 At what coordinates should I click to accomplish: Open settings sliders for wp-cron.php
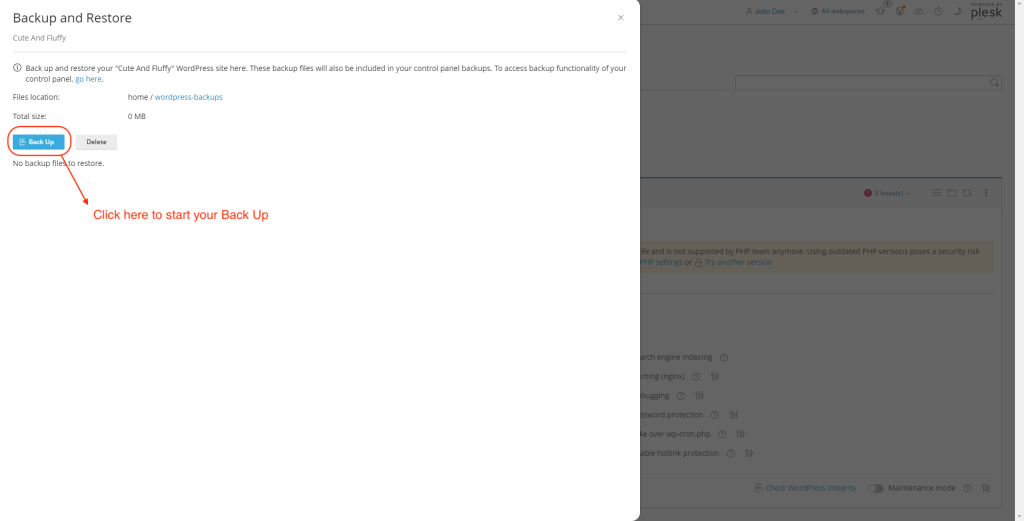[741, 434]
